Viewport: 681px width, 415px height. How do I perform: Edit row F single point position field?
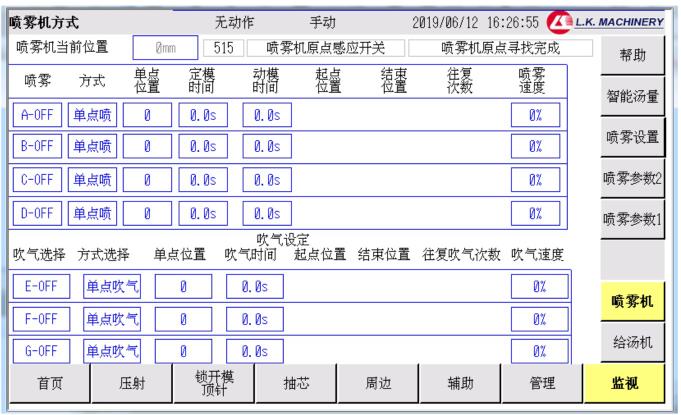pyautogui.click(x=183, y=319)
